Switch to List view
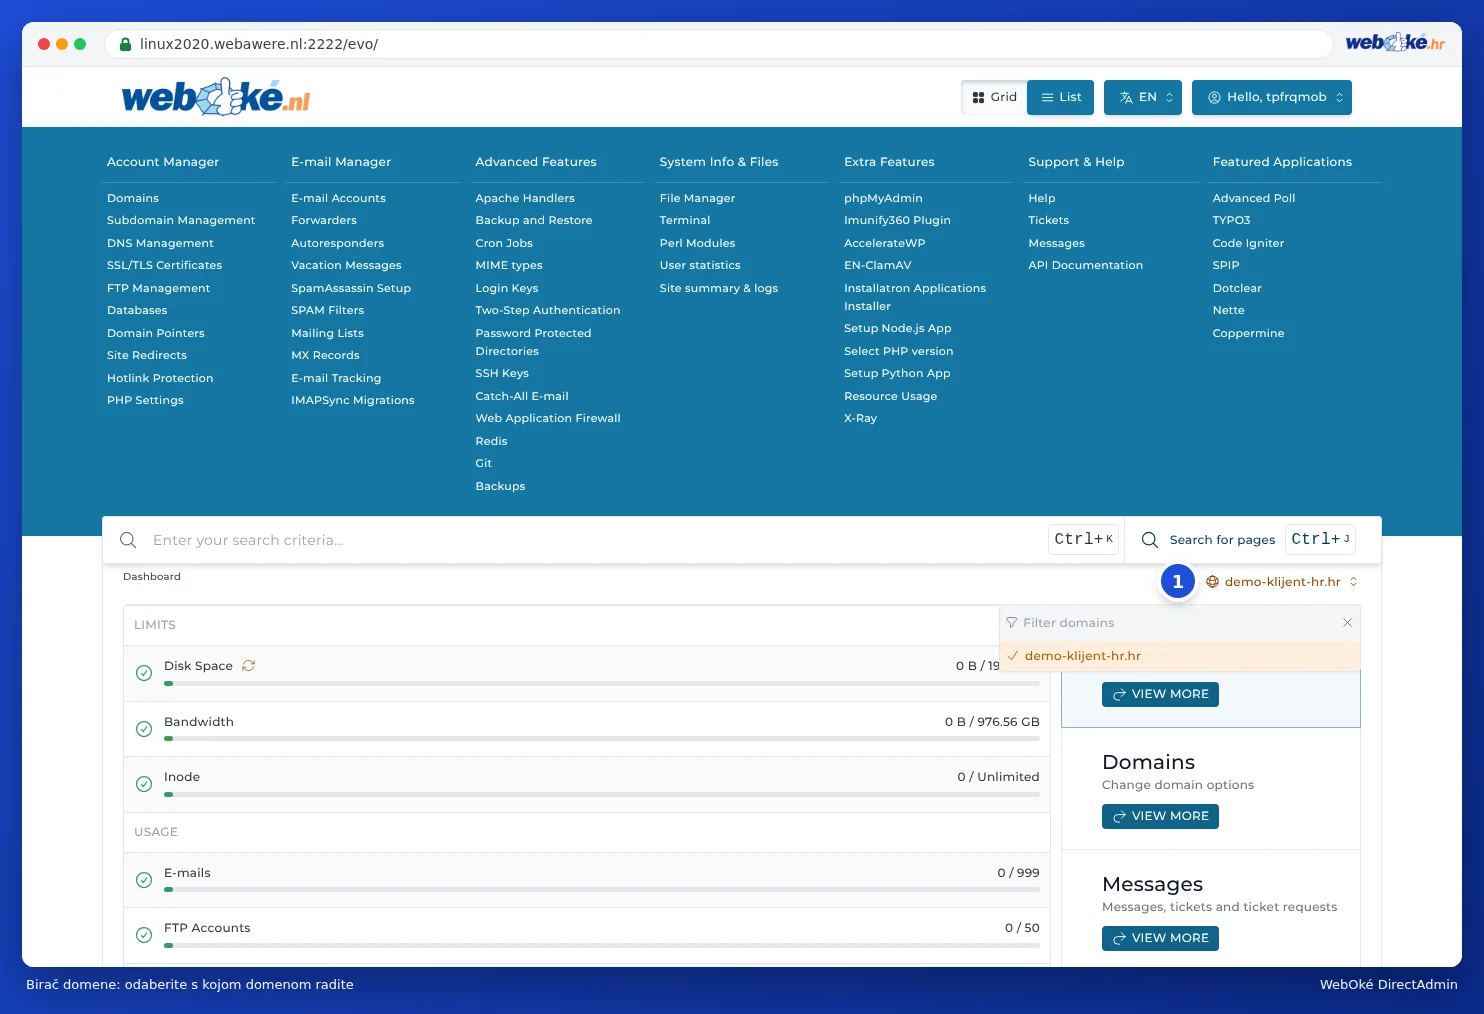 click(1061, 97)
